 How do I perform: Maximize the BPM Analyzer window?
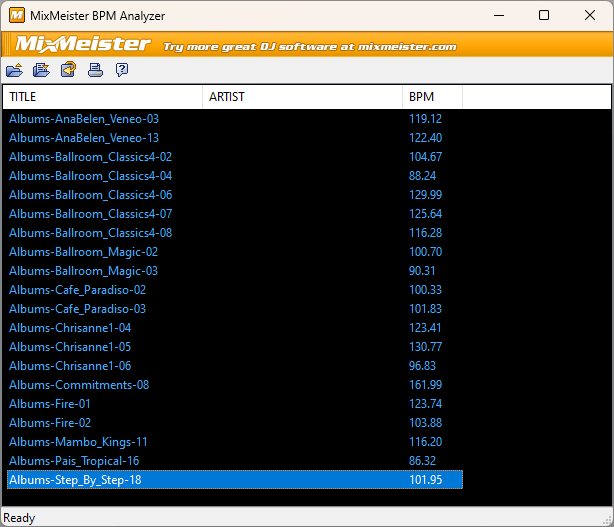pos(544,16)
